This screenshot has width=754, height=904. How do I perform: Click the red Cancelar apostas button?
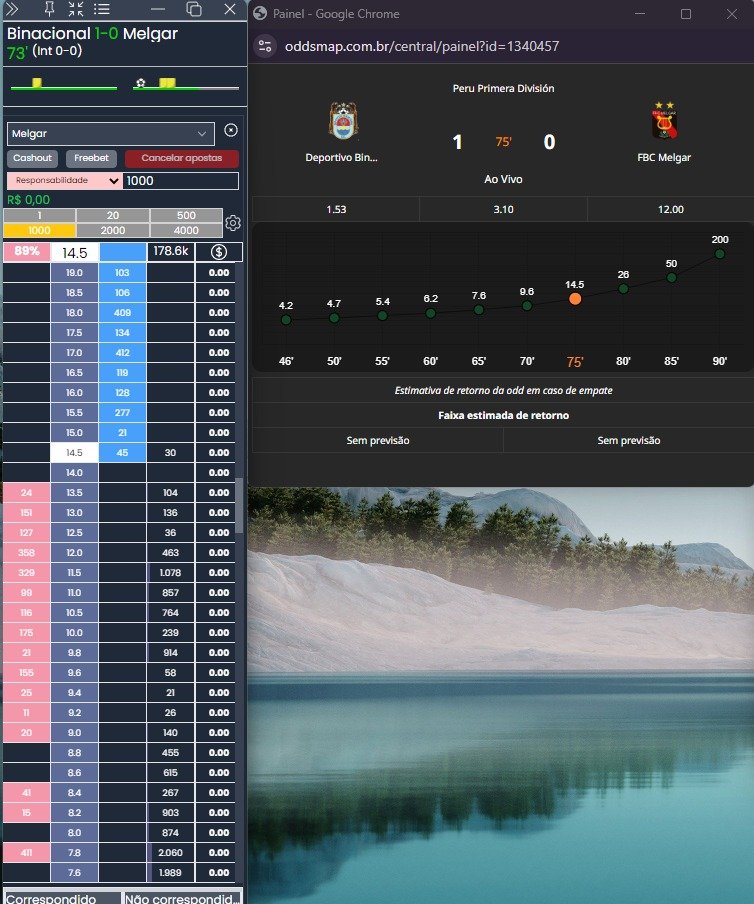(182, 158)
